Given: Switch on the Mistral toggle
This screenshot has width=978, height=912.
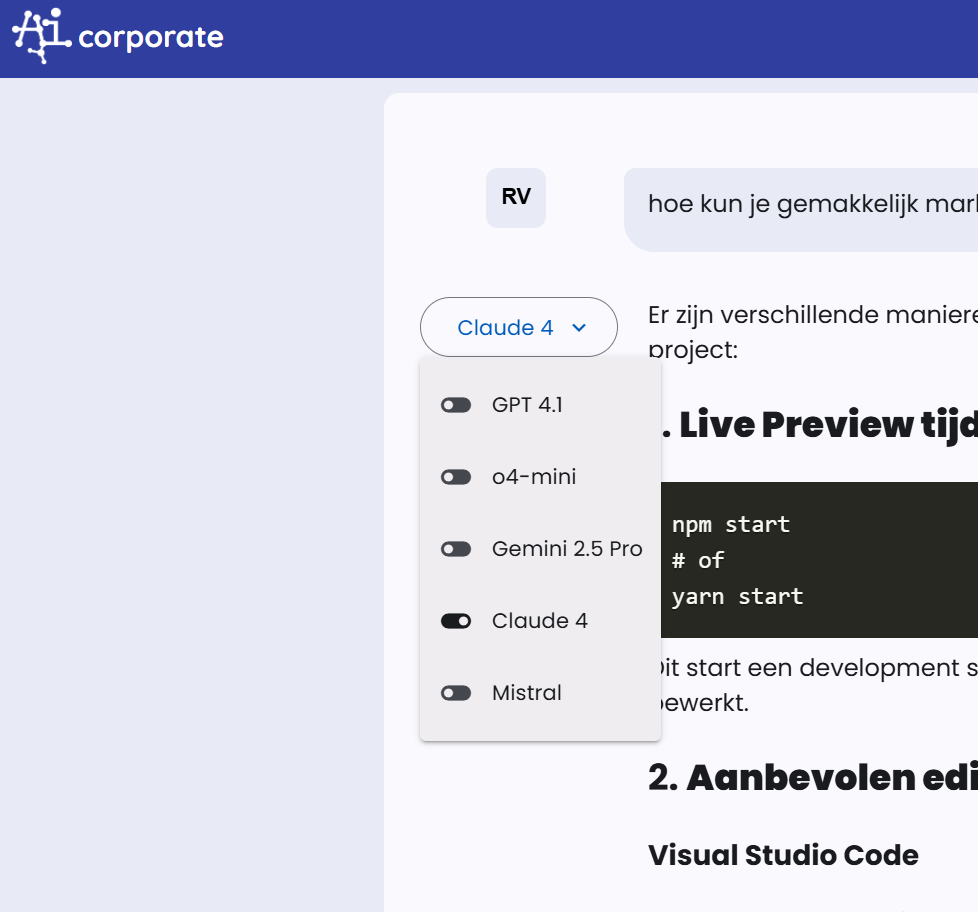Looking at the screenshot, I should click(x=456, y=693).
